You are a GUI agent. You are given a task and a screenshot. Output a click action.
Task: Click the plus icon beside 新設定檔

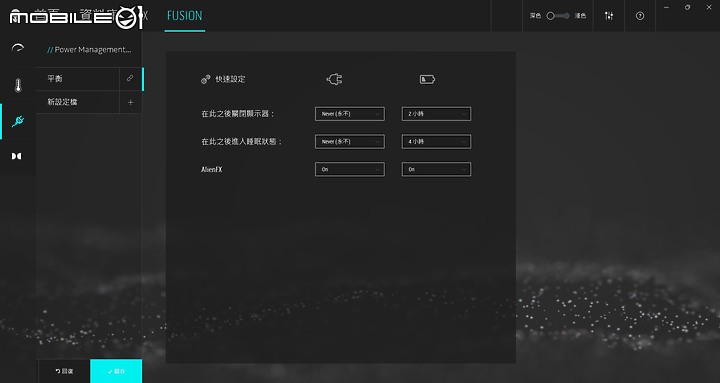click(x=130, y=102)
